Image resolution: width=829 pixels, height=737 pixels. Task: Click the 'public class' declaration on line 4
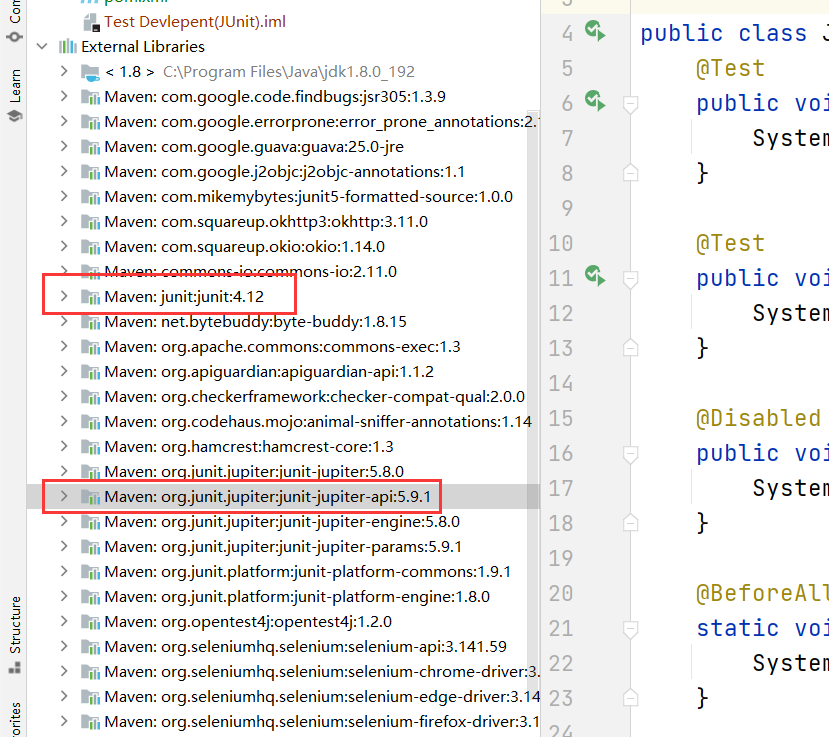[x=723, y=33]
